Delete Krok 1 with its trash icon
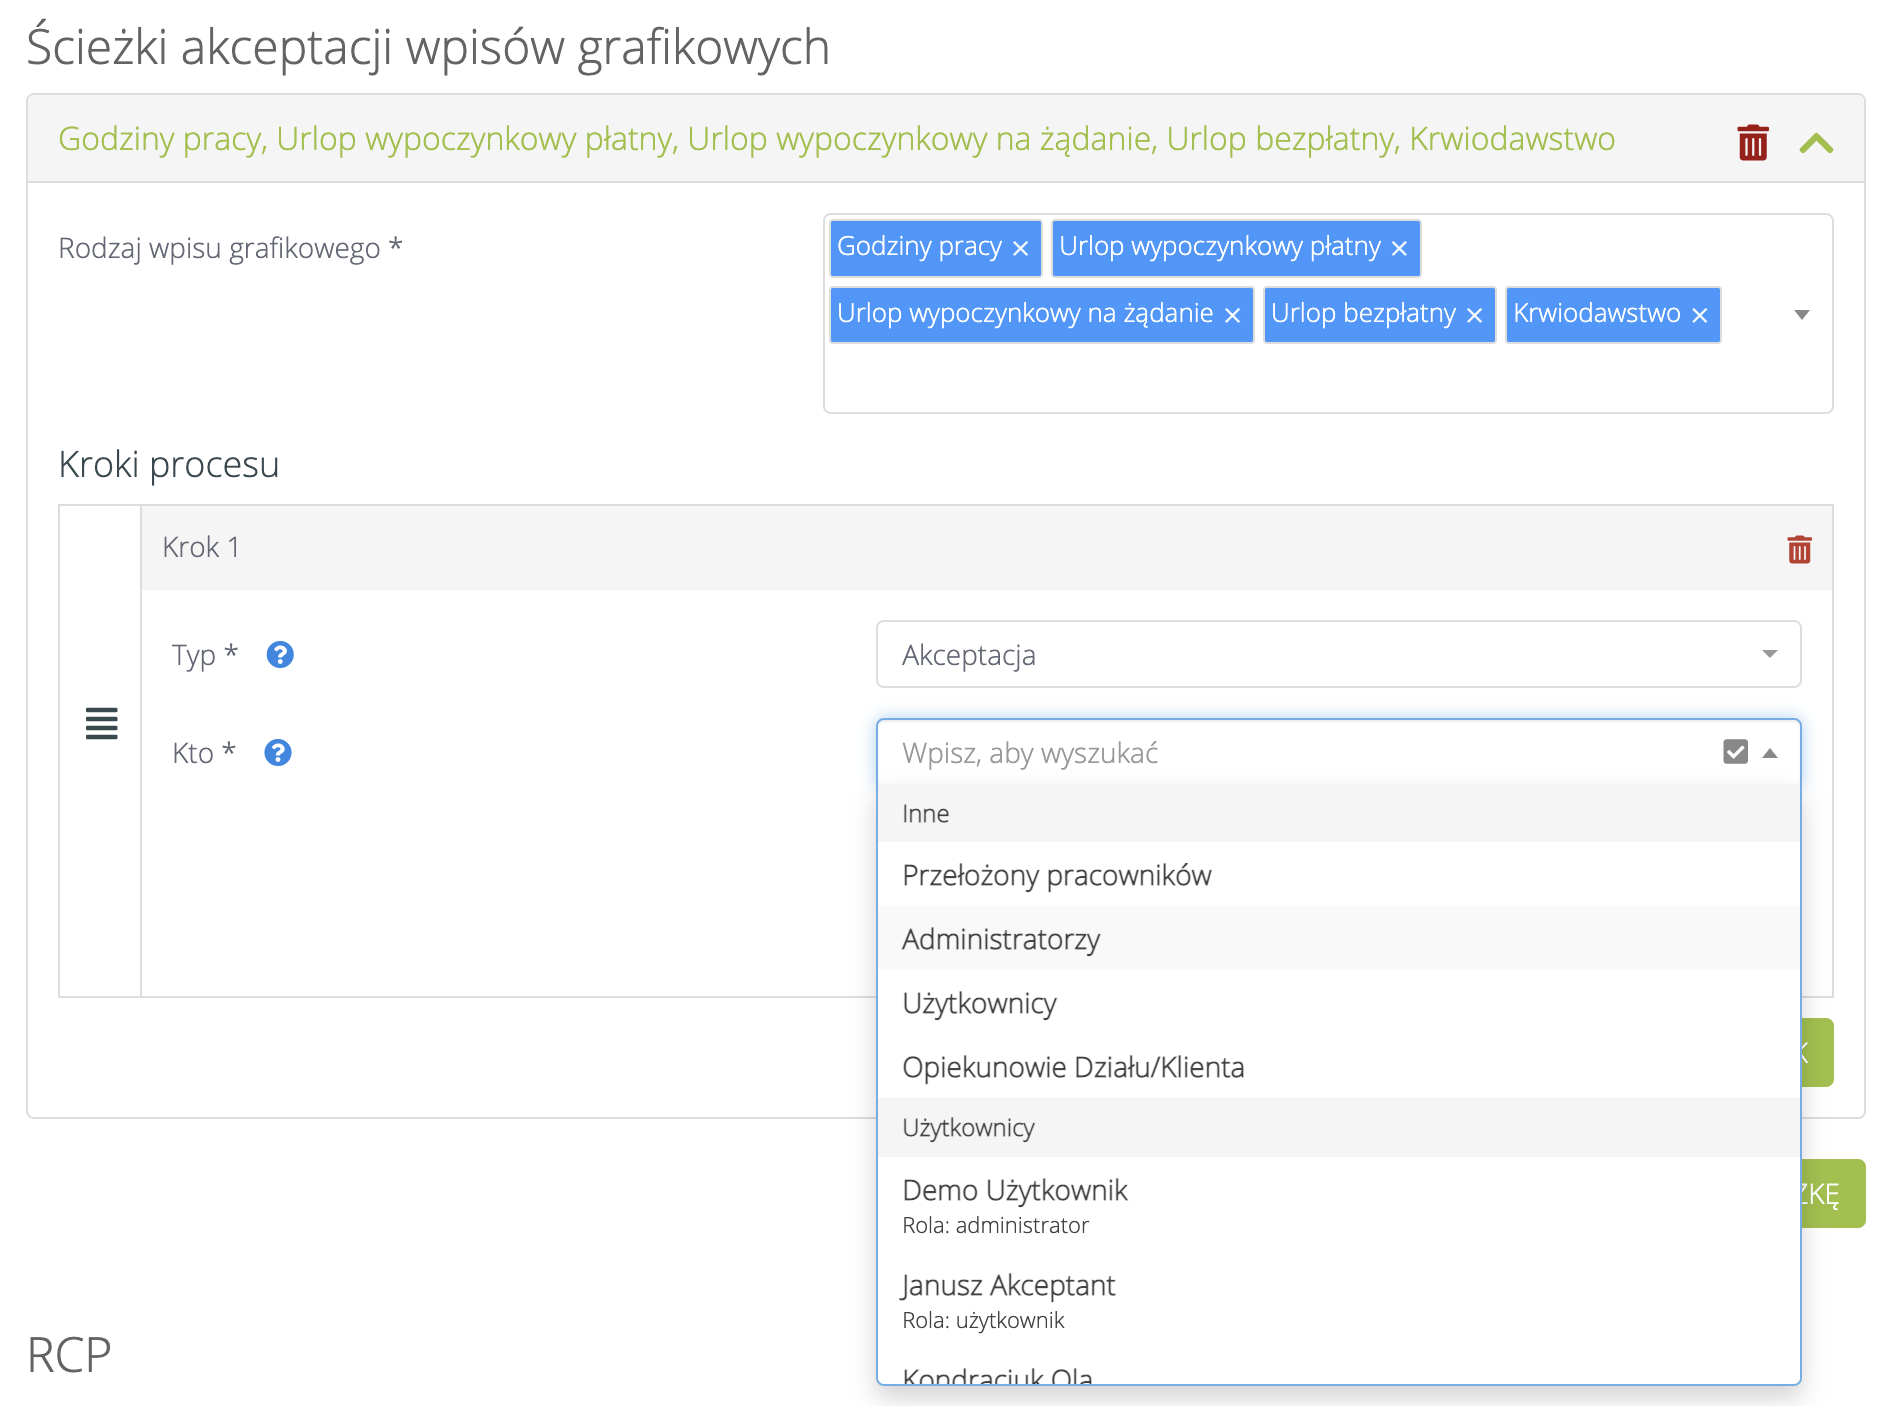The width and height of the screenshot is (1904, 1406). pos(1799,549)
